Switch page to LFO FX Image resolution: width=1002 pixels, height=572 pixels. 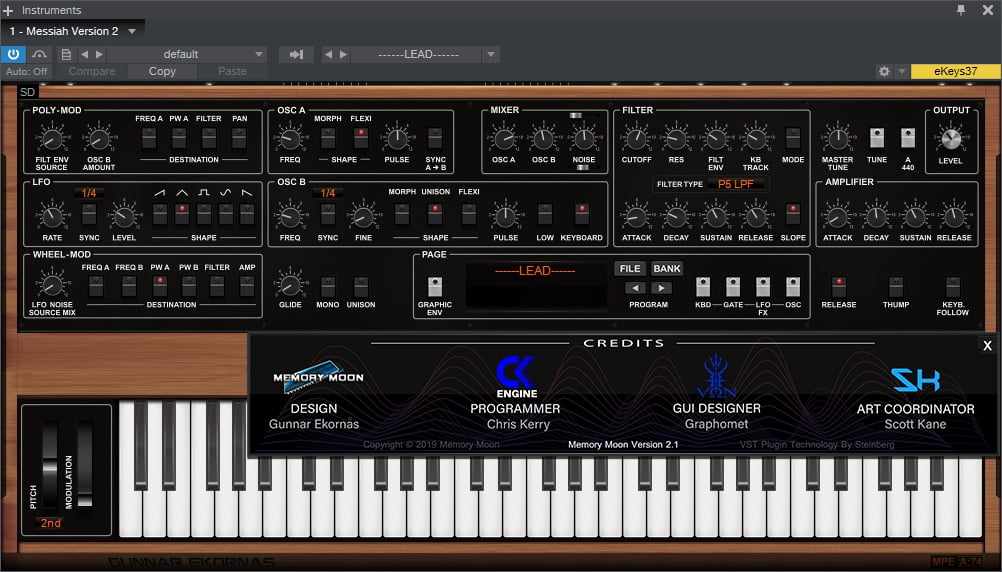(763, 286)
